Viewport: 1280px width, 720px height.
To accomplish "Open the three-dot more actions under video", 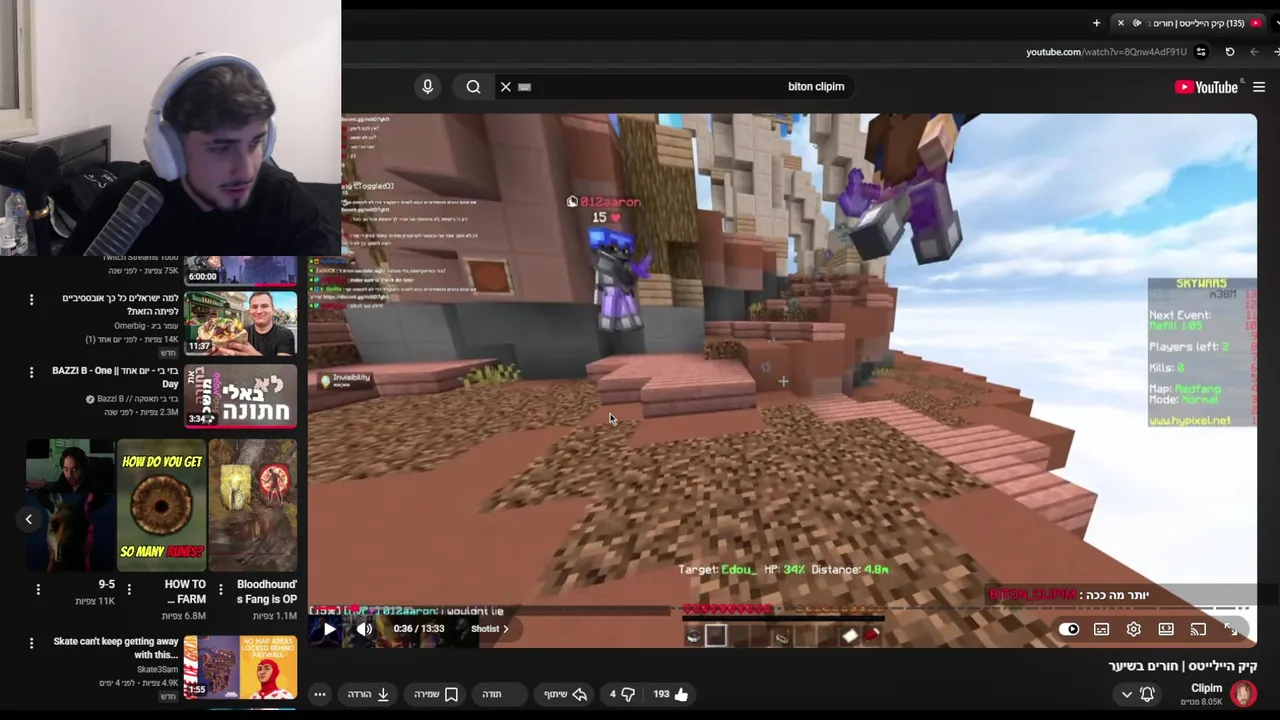I will 320,694.
